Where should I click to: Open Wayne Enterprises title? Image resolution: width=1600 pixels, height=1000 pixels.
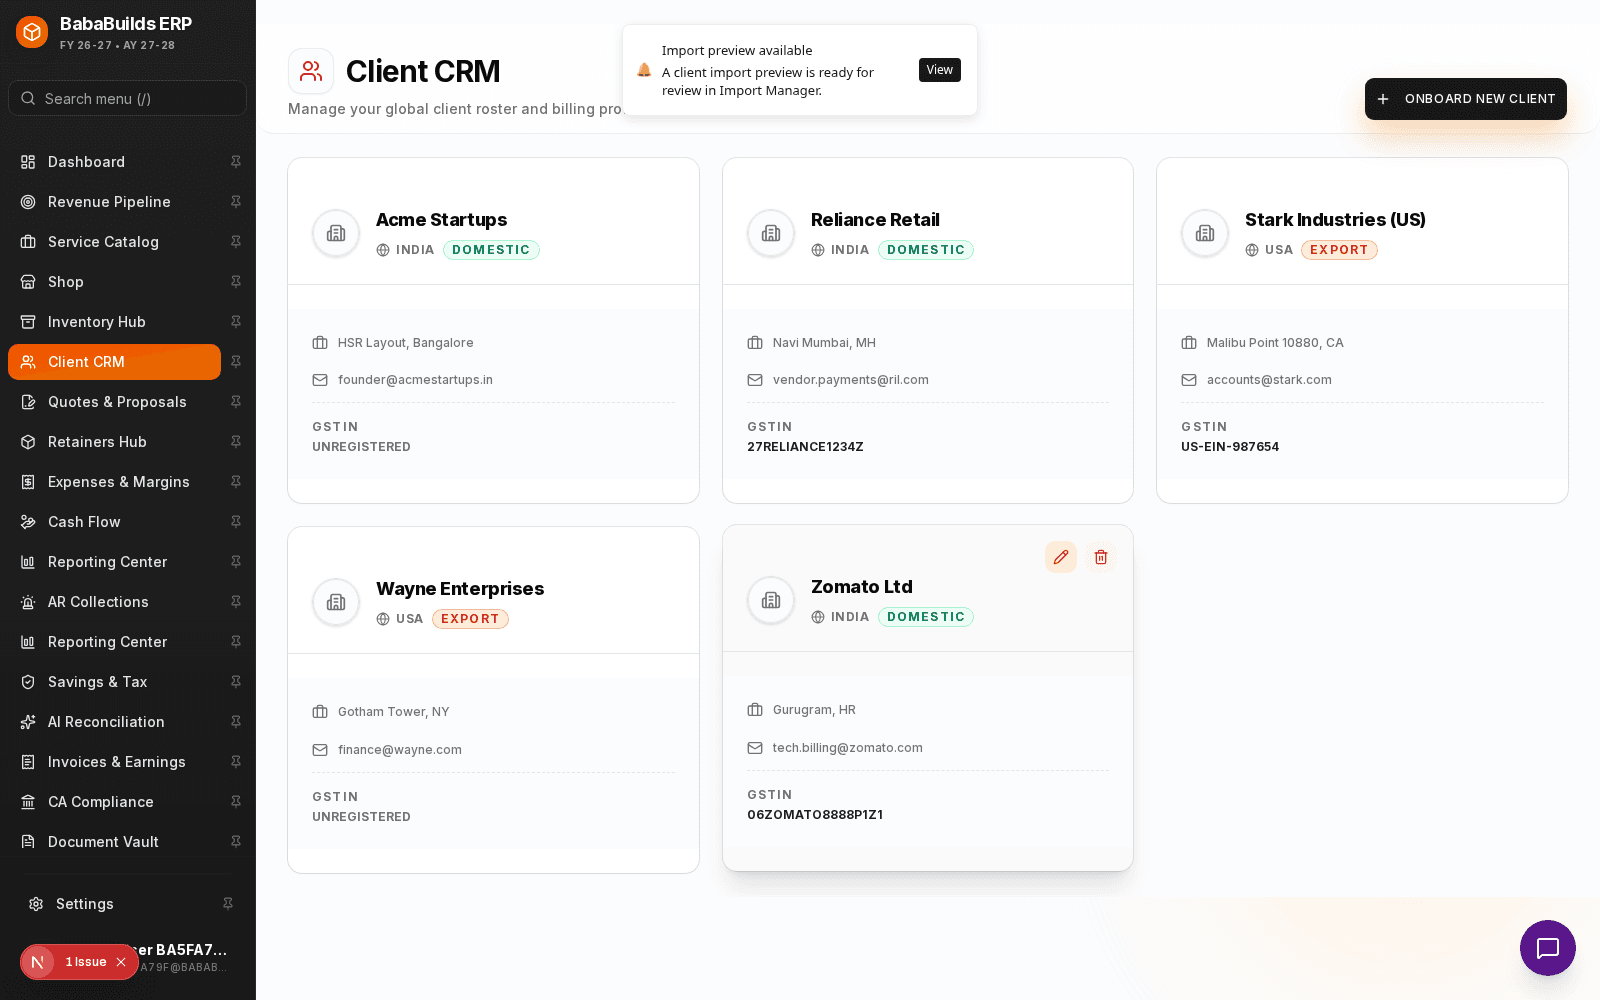pos(460,589)
